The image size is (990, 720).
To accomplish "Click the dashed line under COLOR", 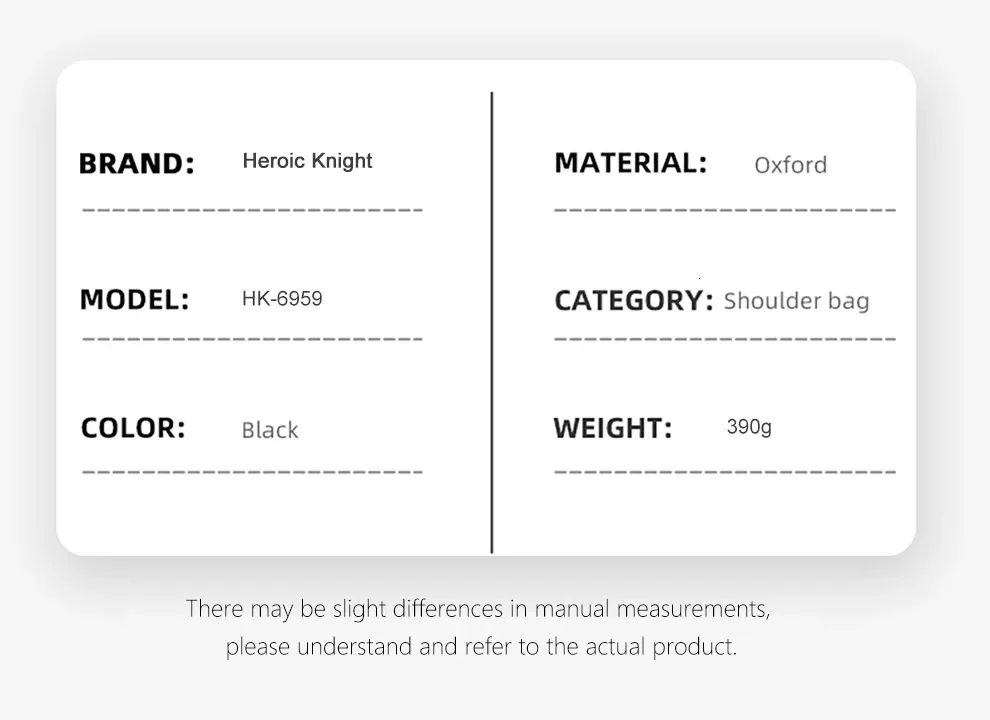I will pos(252,471).
